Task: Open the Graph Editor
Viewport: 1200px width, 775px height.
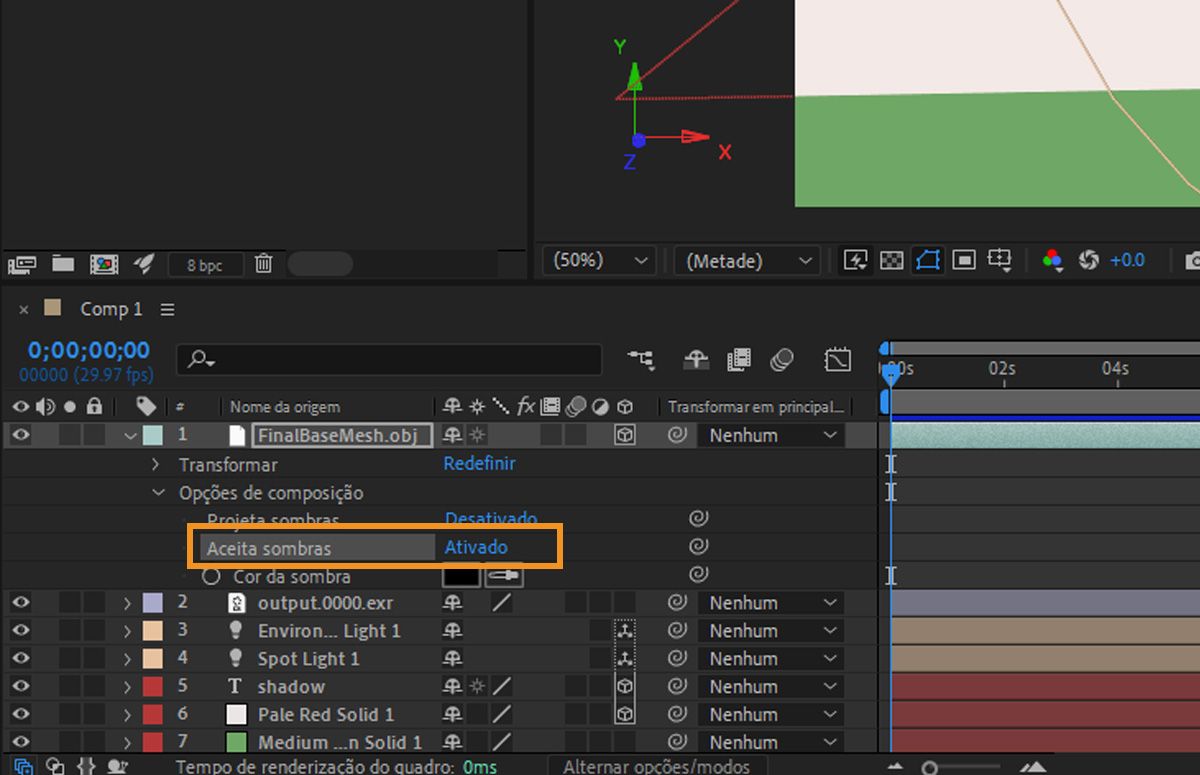Action: [837, 360]
